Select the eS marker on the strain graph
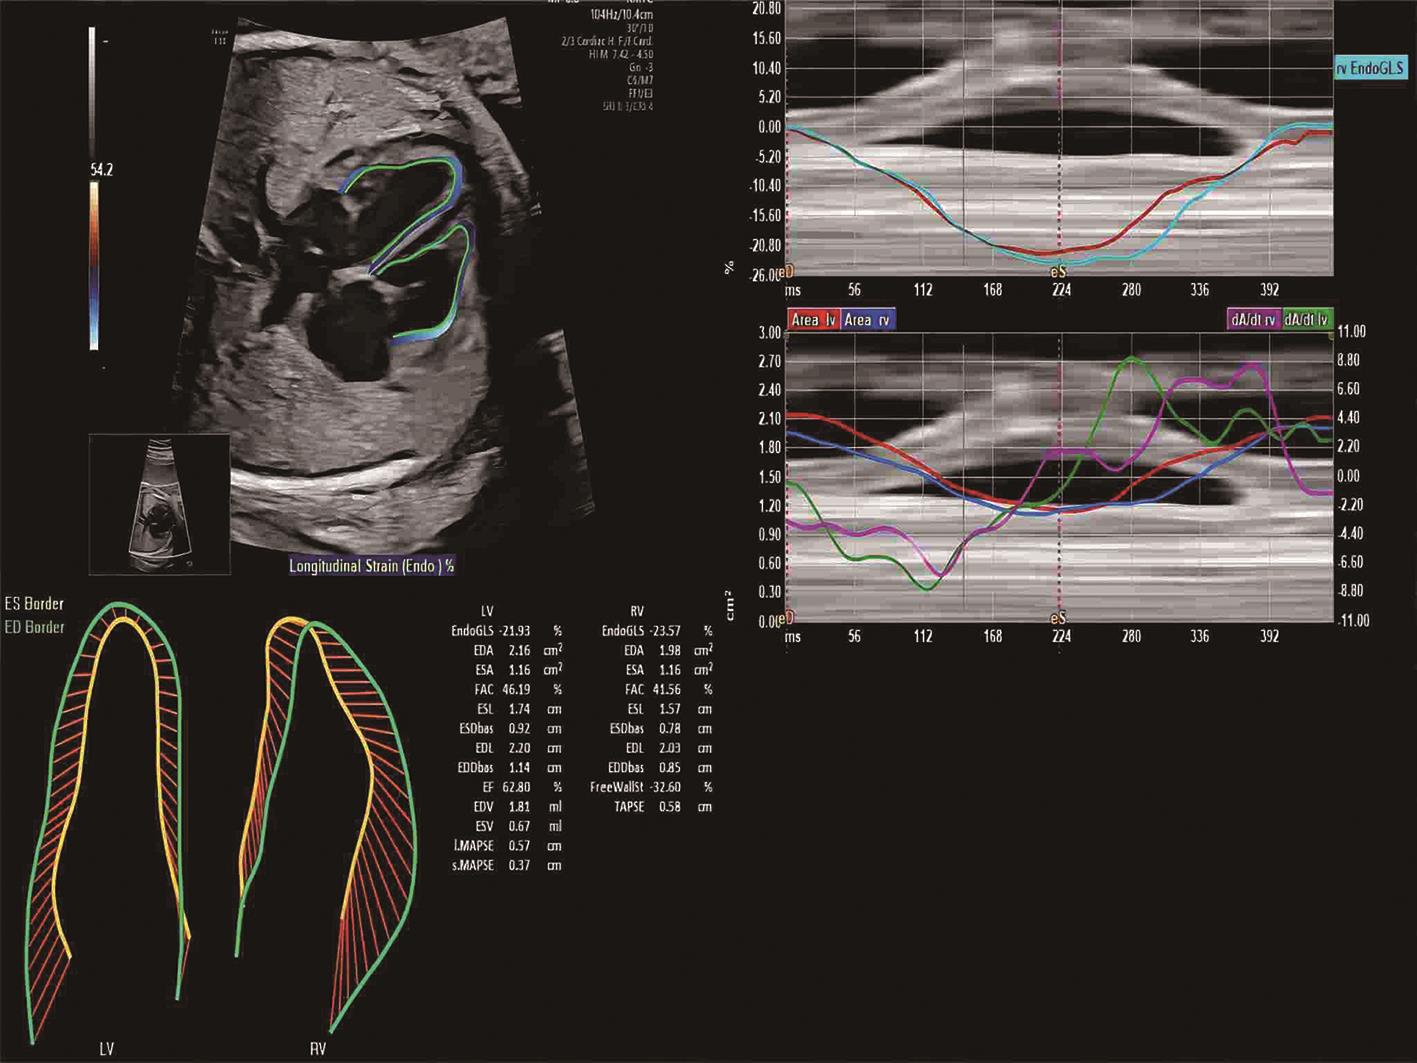This screenshot has height=1063, width=1417. click(1058, 272)
